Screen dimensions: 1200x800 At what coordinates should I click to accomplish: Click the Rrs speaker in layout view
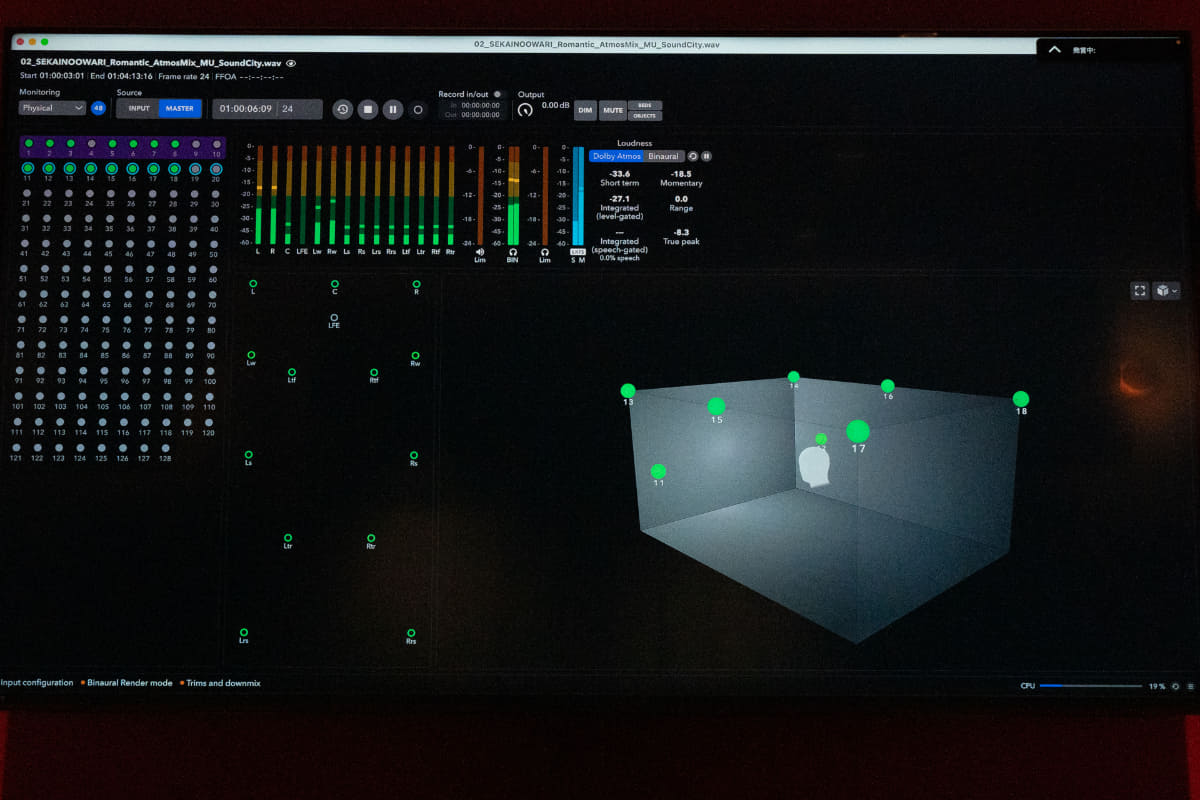410,632
